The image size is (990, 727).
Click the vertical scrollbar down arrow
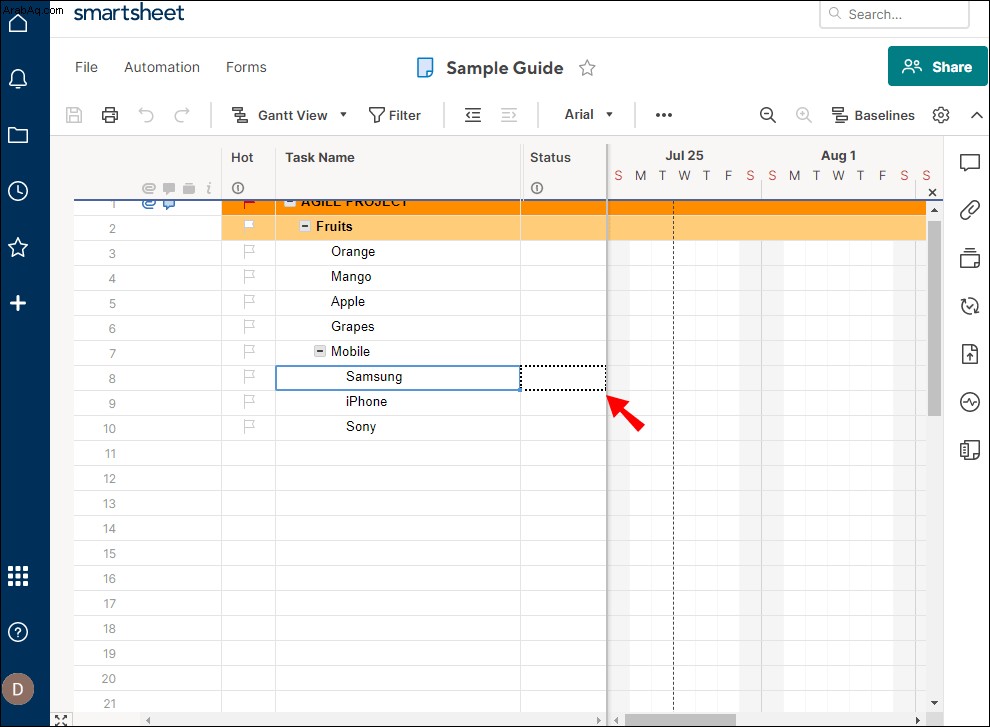pos(934,702)
